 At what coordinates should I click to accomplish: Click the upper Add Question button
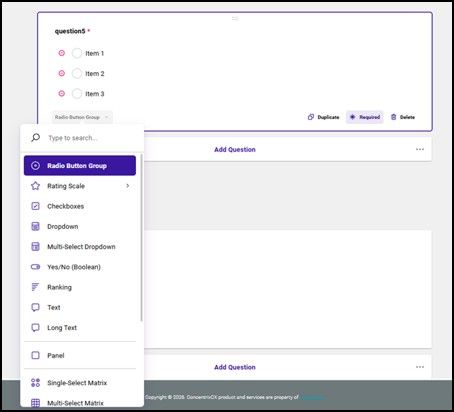(235, 150)
